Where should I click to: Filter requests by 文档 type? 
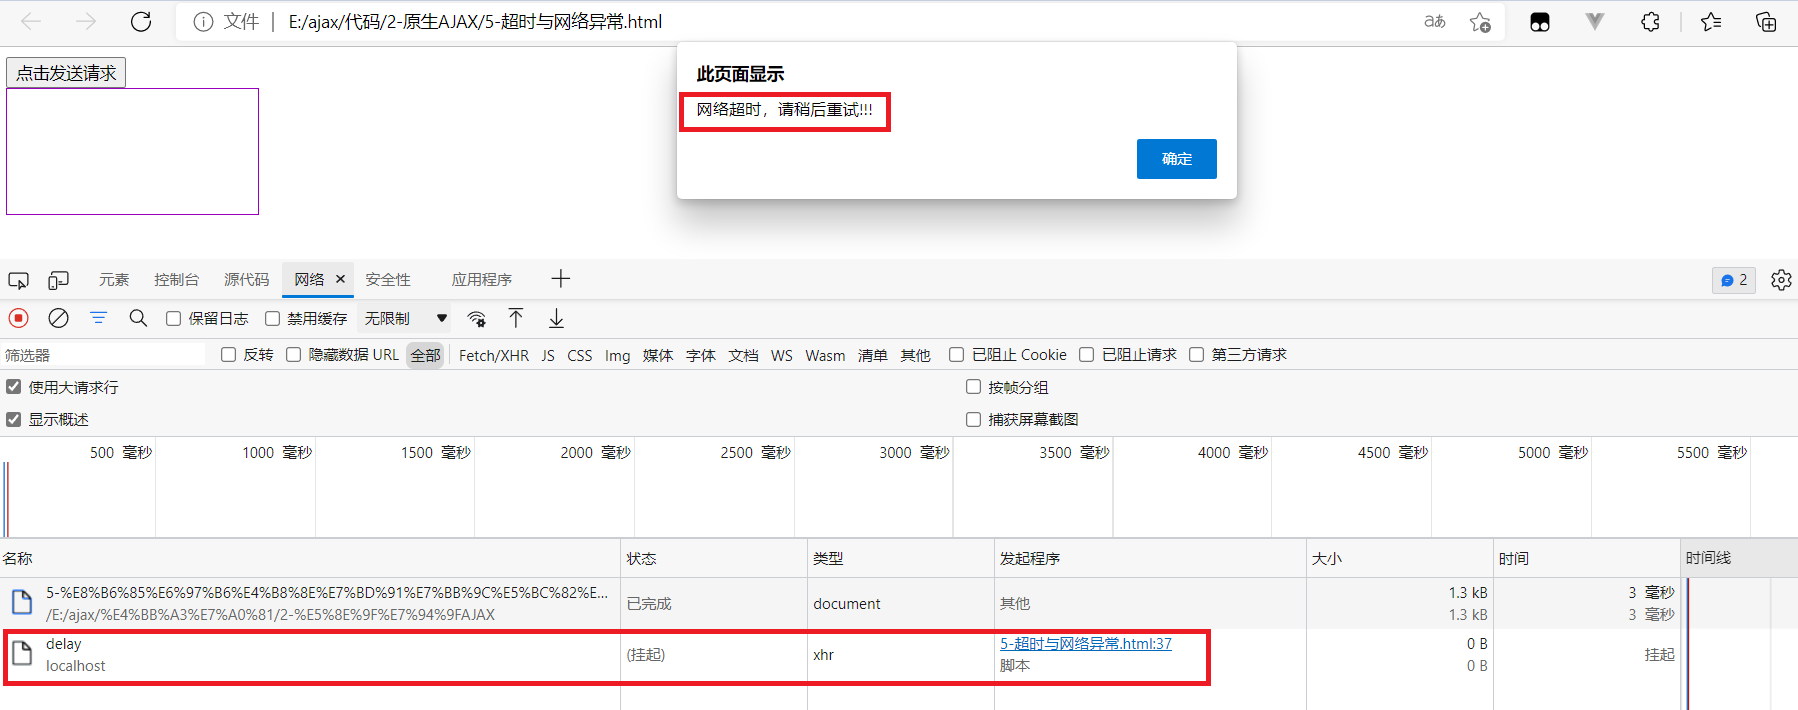click(x=743, y=355)
